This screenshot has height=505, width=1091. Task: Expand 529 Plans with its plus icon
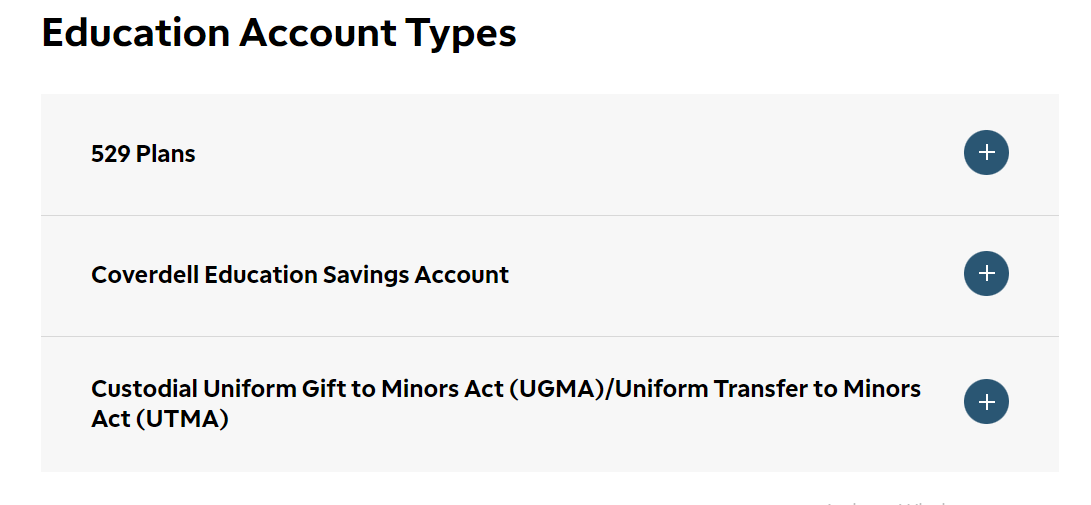[986, 152]
